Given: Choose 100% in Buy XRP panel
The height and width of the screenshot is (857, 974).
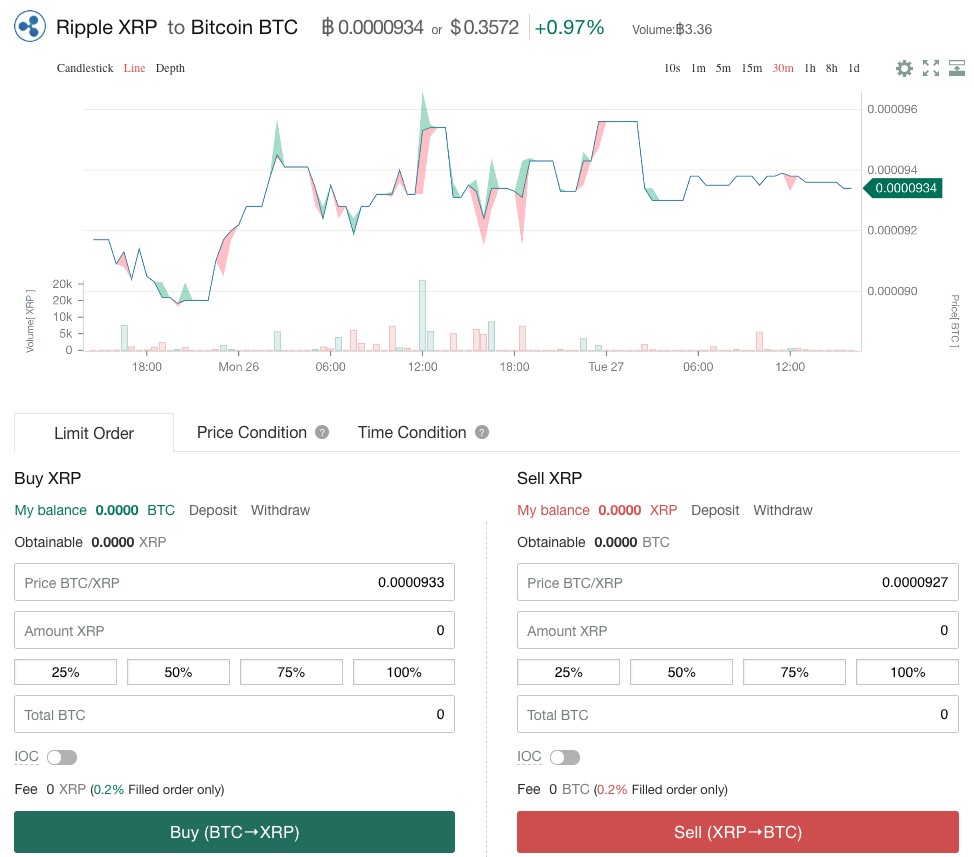Looking at the screenshot, I should tap(404, 672).
